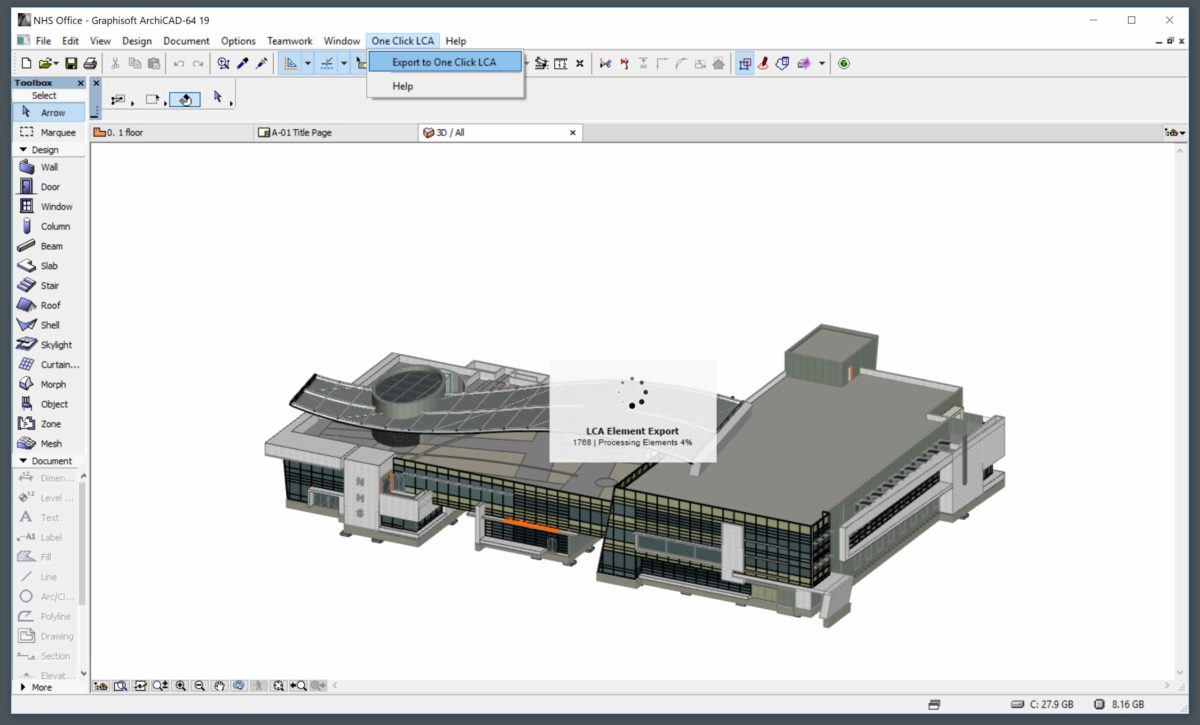This screenshot has height=725, width=1200.
Task: Click the Find and Select magnifier icon
Action: (x=224, y=63)
